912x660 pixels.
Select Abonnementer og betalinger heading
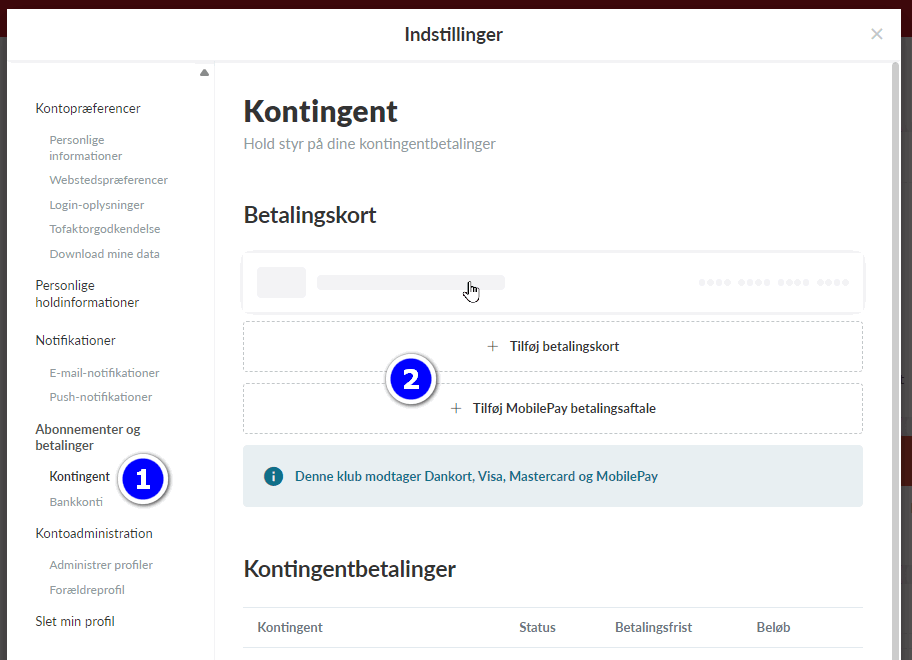pyautogui.click(x=88, y=437)
